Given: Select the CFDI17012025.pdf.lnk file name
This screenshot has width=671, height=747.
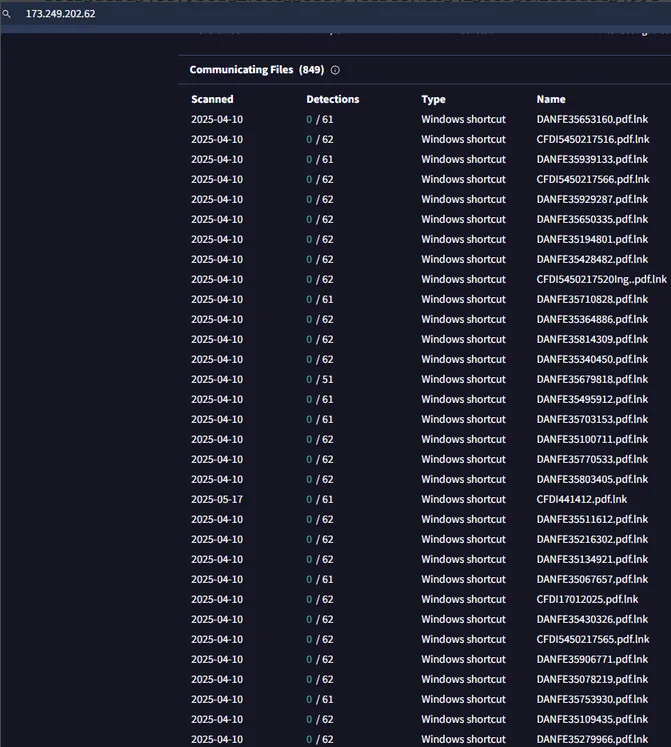Looking at the screenshot, I should (x=587, y=599).
